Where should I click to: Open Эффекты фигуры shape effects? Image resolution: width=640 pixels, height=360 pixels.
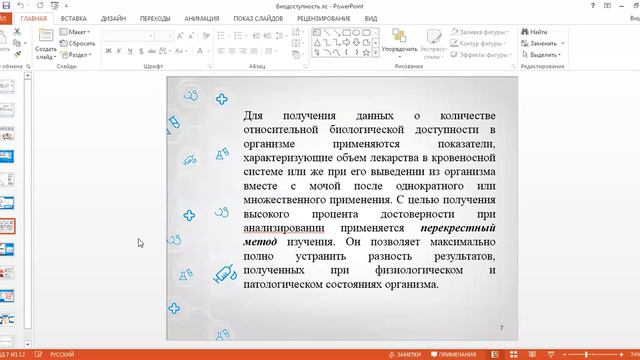[x=481, y=55]
